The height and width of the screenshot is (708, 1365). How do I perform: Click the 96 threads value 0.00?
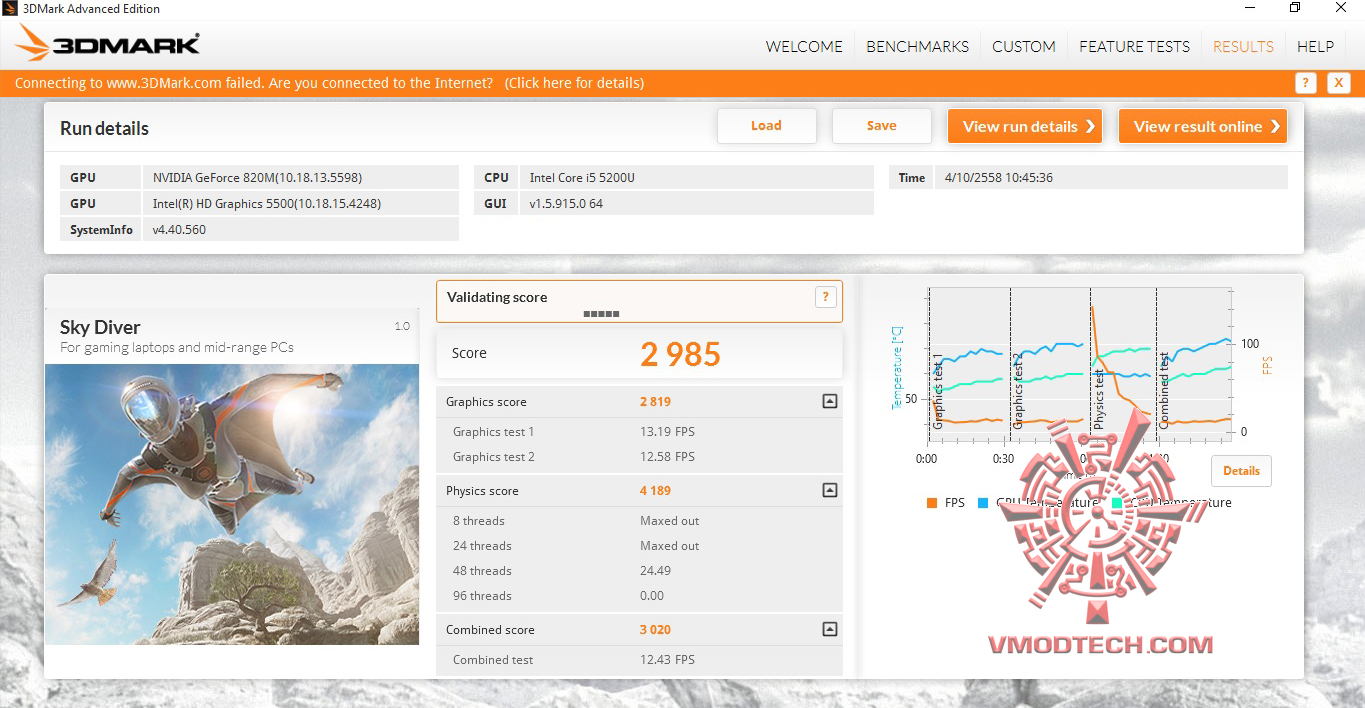tap(652, 596)
